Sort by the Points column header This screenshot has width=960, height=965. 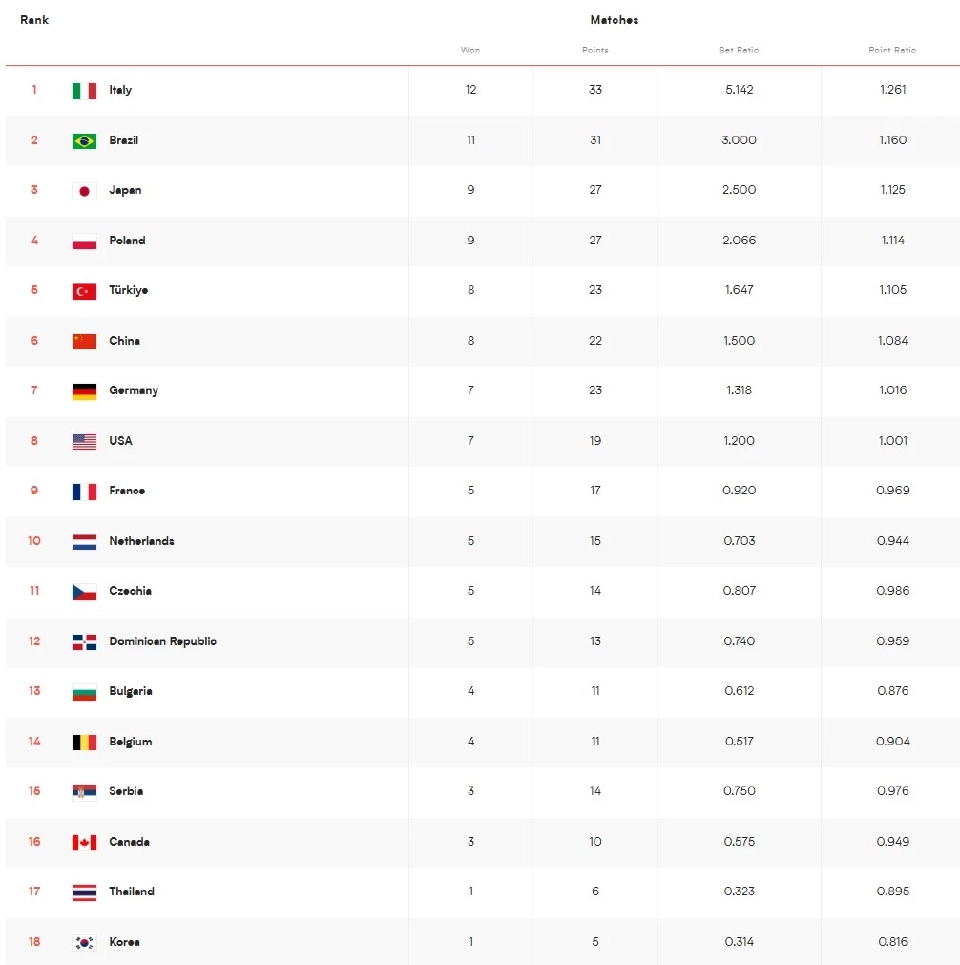pos(595,50)
